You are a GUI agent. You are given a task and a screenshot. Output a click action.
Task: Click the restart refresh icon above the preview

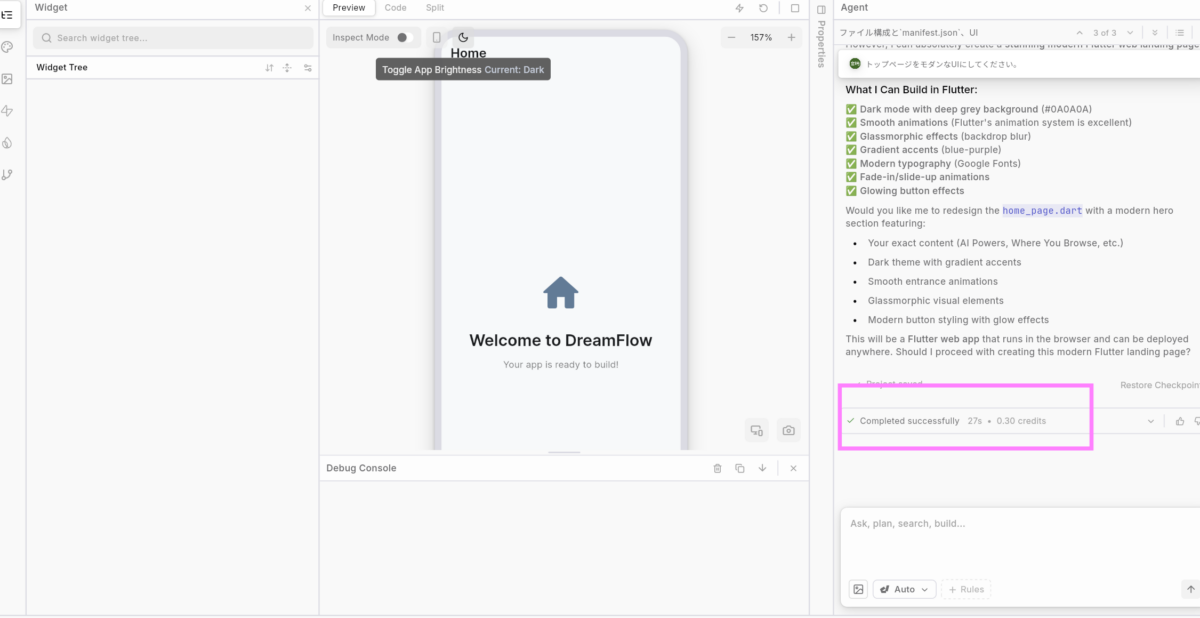pyautogui.click(x=764, y=8)
